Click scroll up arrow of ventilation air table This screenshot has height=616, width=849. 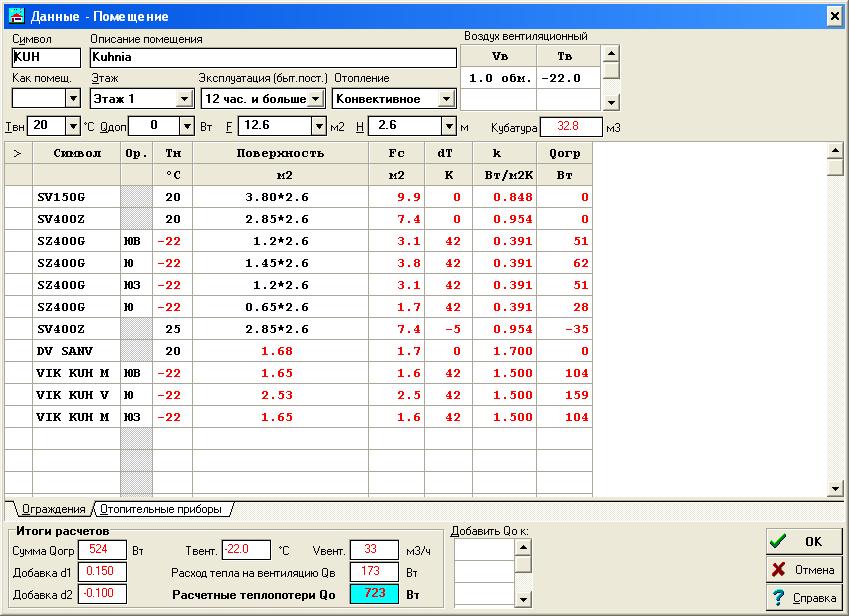(x=611, y=53)
